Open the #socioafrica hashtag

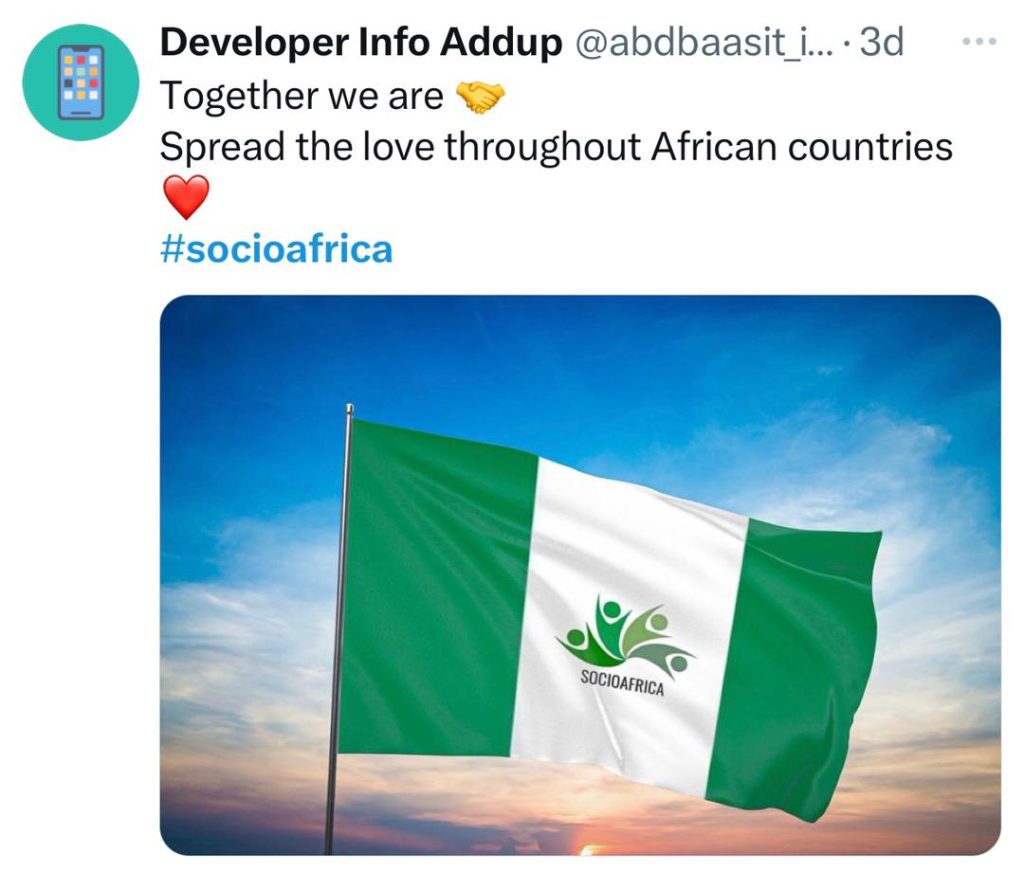(x=276, y=249)
